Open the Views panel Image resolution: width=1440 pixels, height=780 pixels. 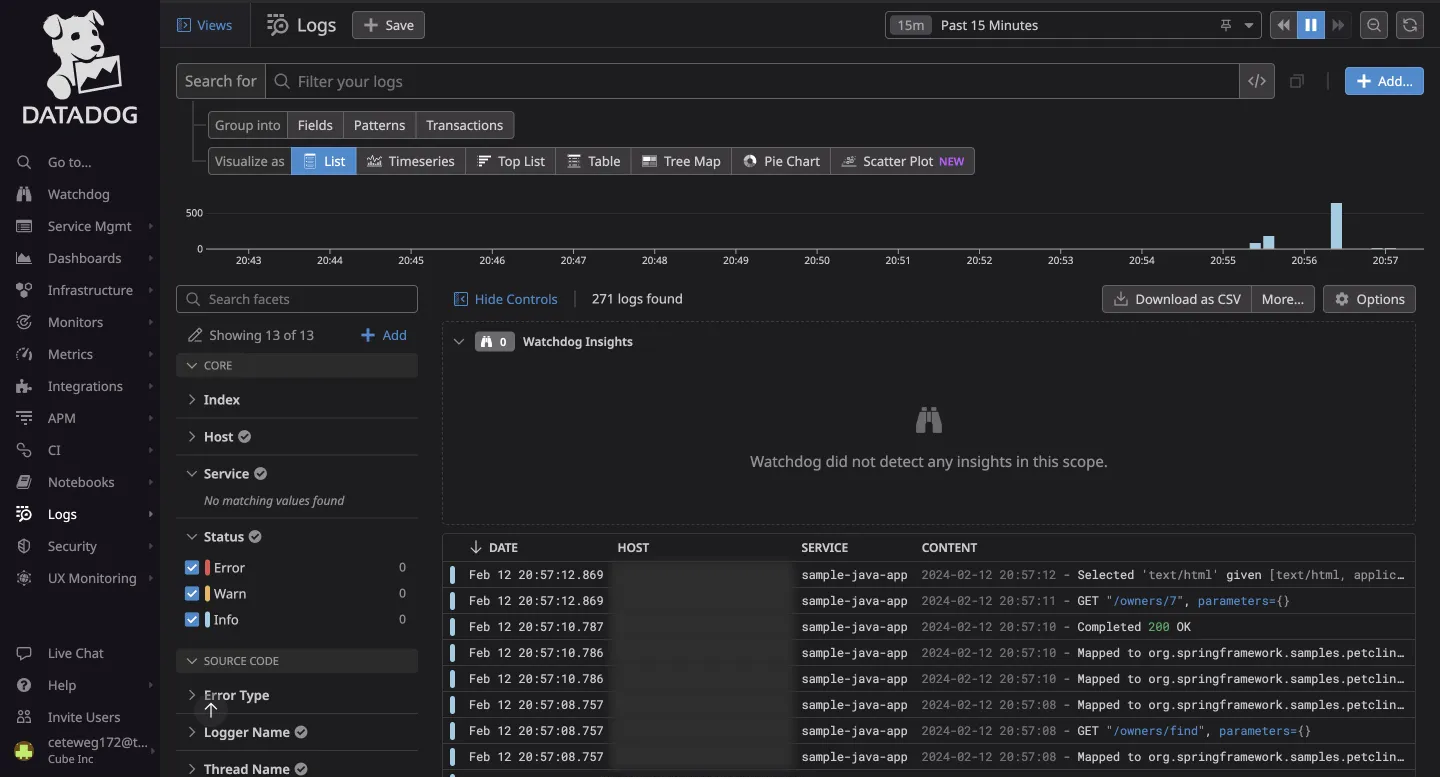[x=204, y=25]
